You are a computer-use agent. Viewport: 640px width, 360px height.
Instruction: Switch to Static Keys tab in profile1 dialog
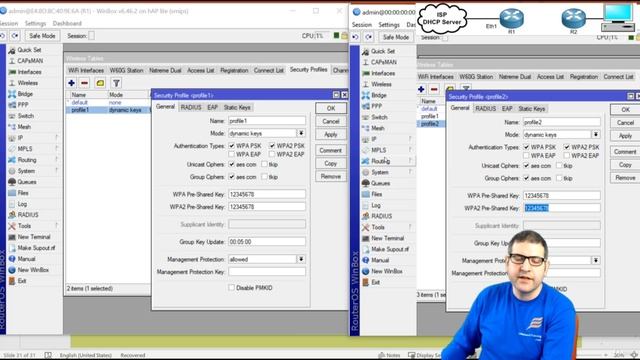coord(237,107)
